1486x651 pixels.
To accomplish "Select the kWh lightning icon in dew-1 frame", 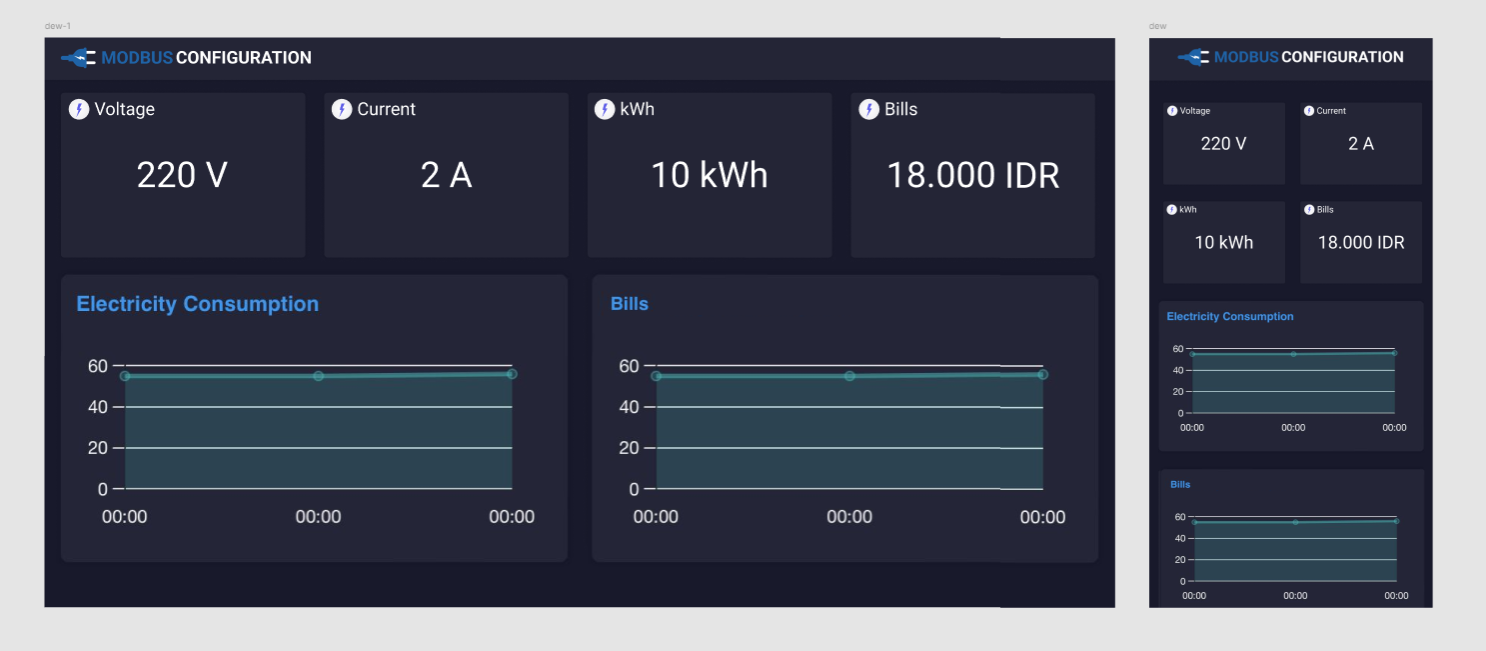I will pos(604,109).
